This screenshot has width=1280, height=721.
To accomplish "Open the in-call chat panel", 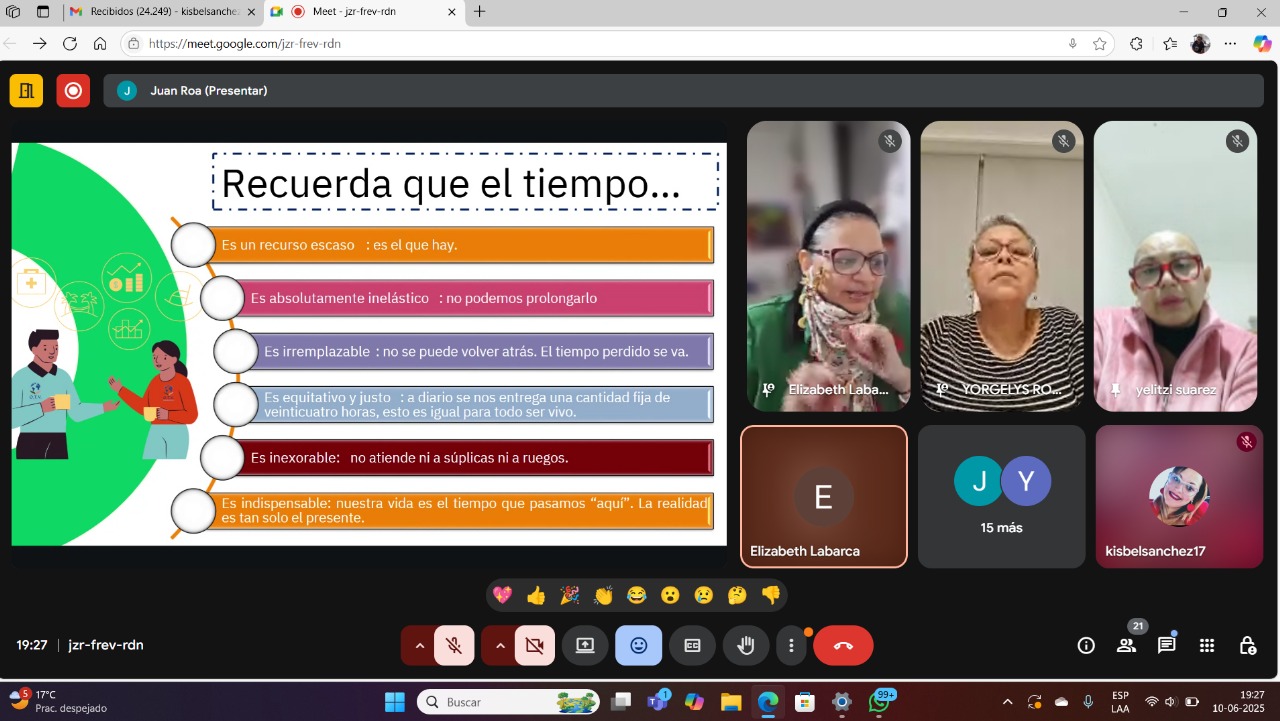I will (1166, 646).
